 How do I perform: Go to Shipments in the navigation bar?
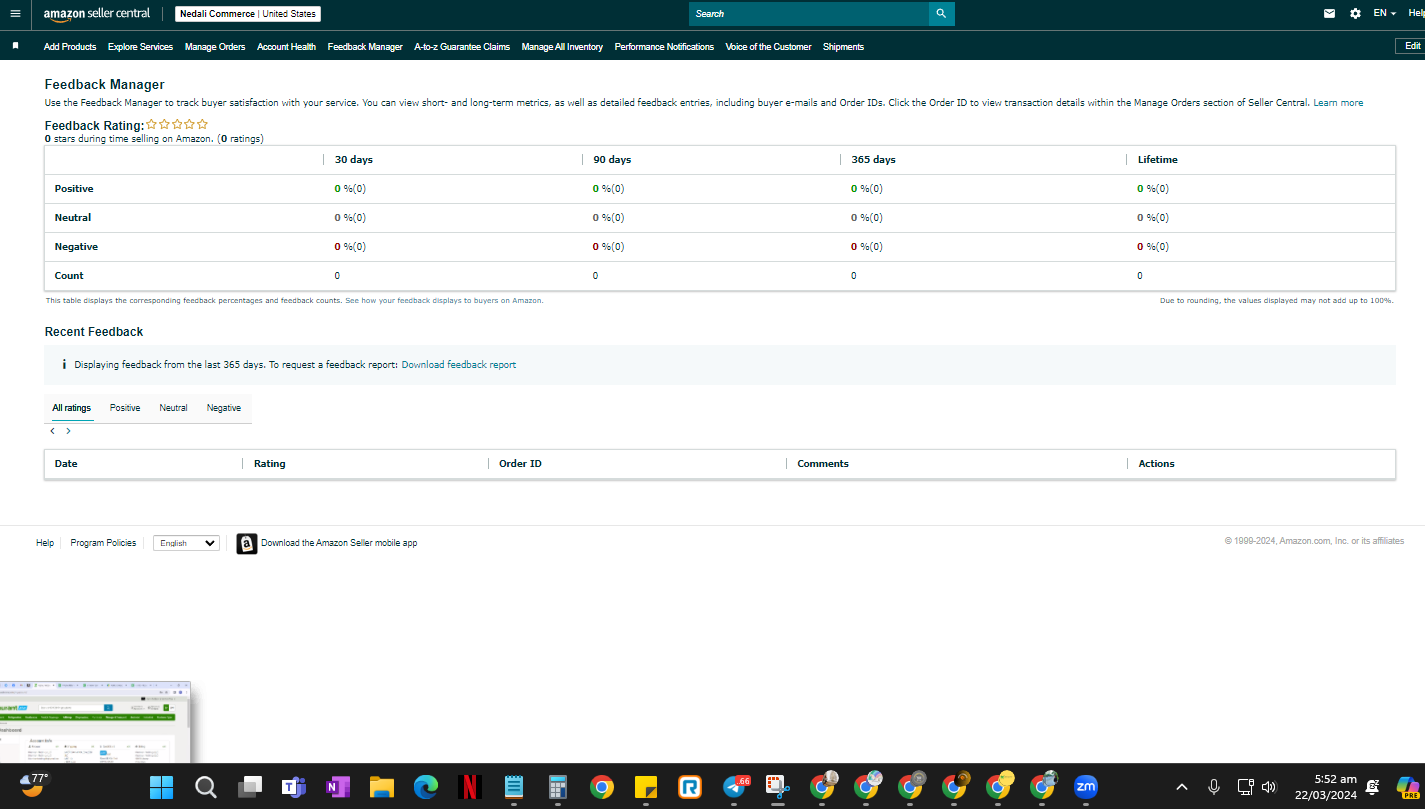[843, 47]
